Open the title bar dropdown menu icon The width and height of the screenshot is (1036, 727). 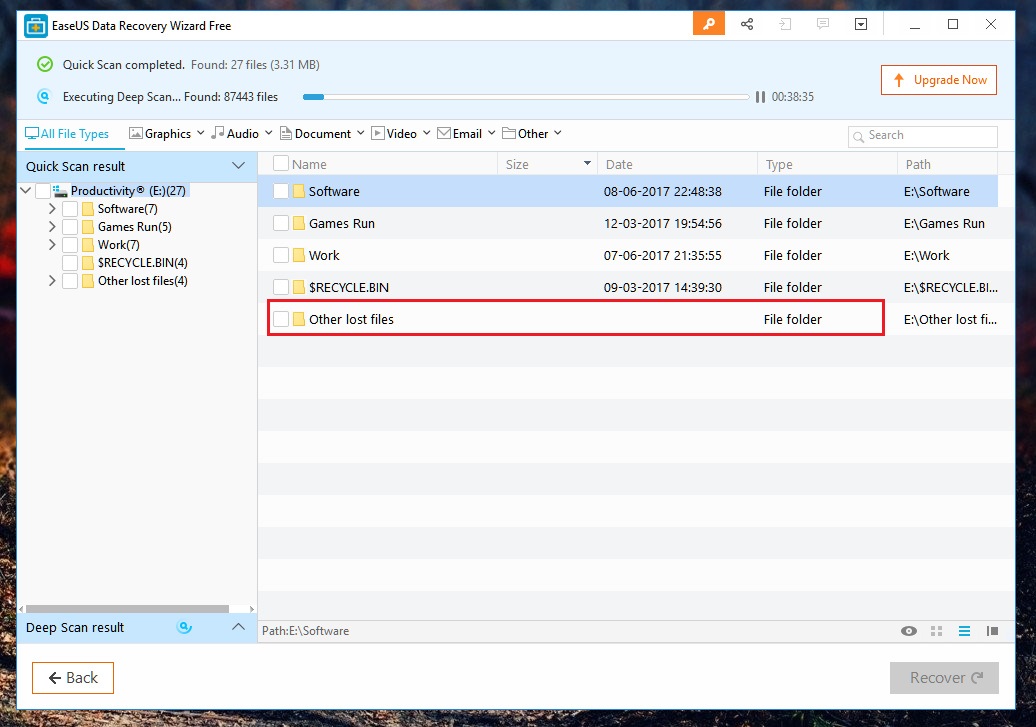pos(861,24)
